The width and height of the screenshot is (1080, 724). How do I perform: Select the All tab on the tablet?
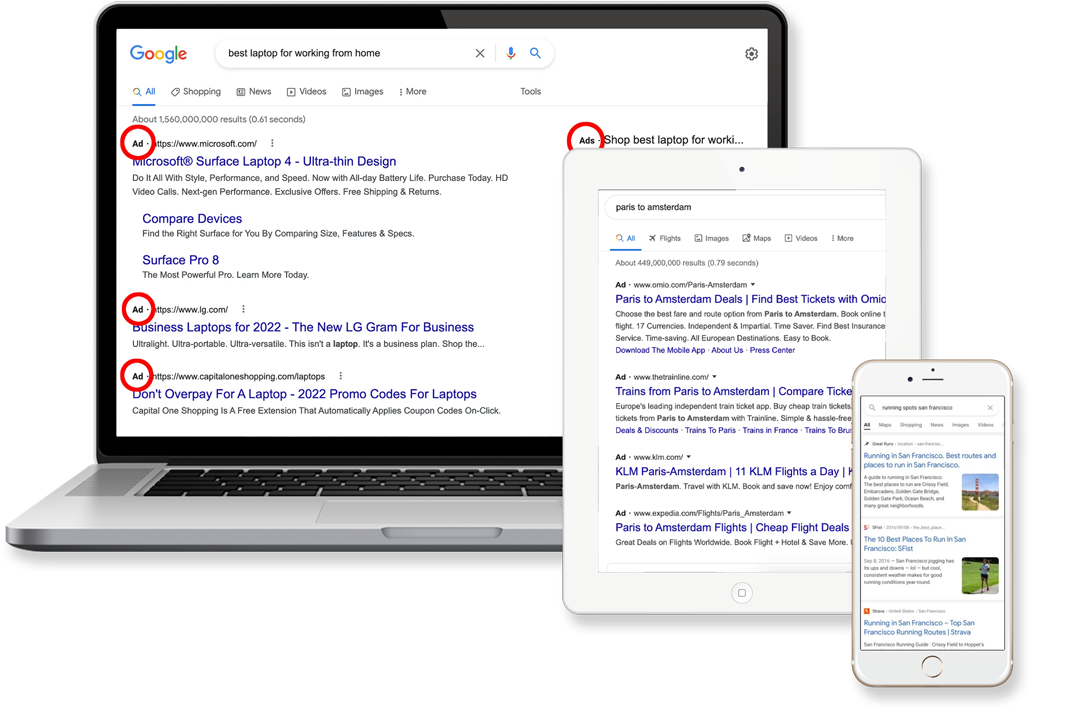pyautogui.click(x=625, y=238)
